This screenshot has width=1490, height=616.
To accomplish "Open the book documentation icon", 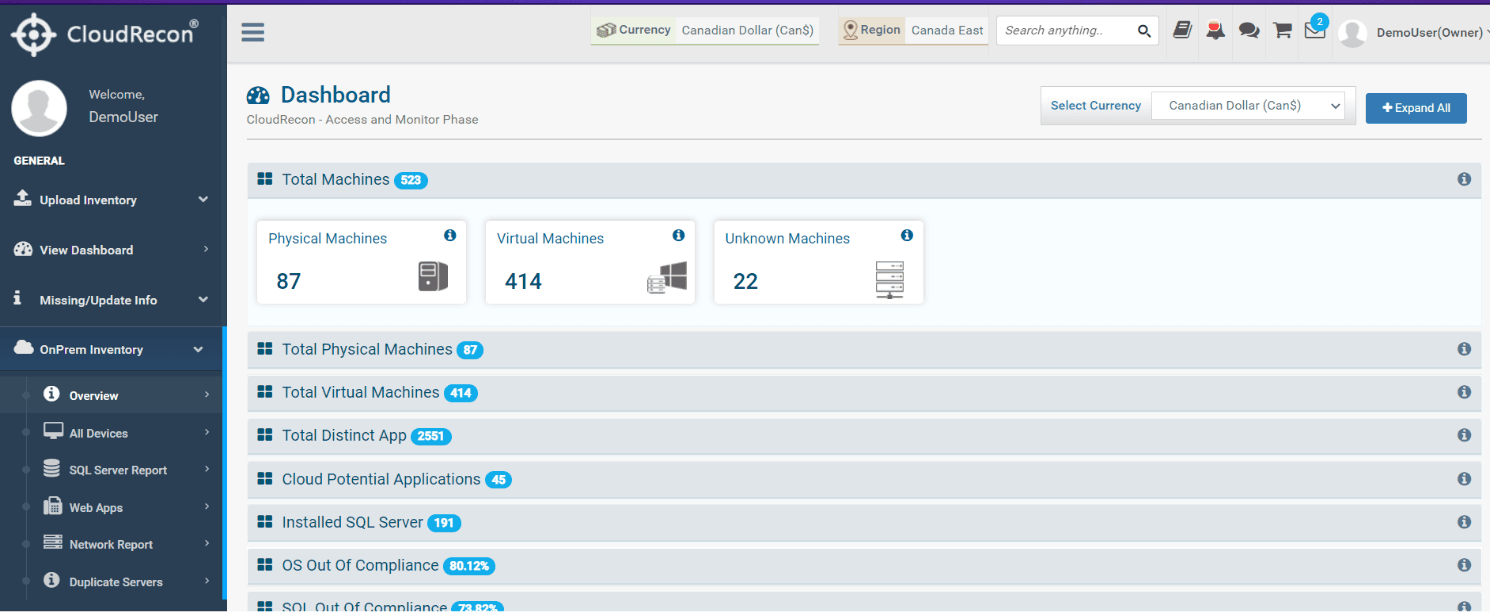I will 1182,30.
